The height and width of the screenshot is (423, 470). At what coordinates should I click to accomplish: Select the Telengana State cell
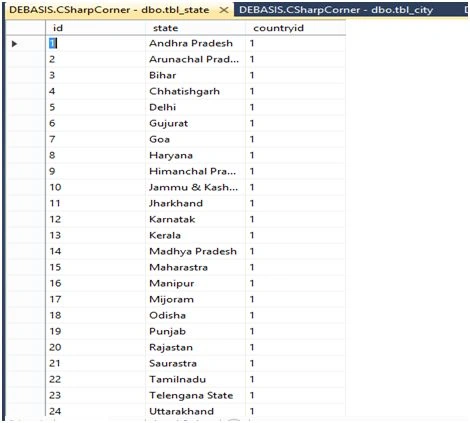click(x=195, y=395)
